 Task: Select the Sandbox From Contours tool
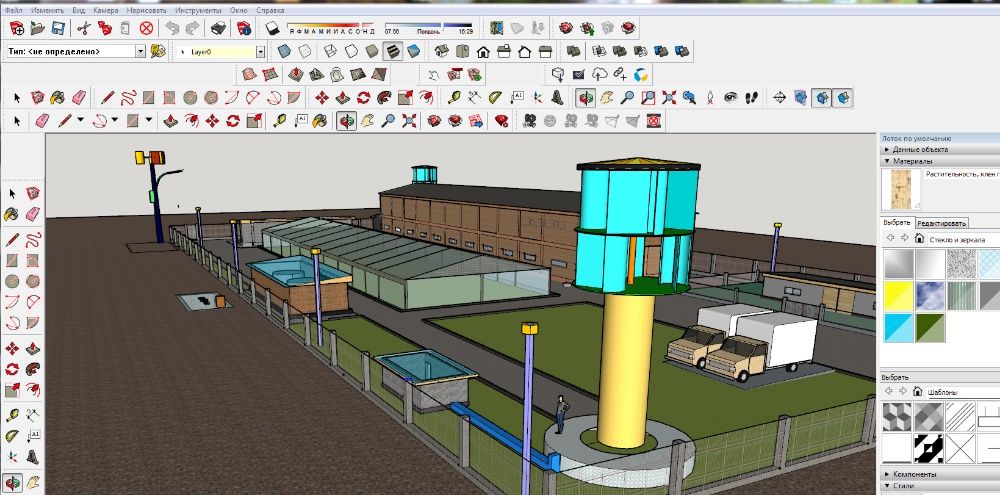[249, 75]
